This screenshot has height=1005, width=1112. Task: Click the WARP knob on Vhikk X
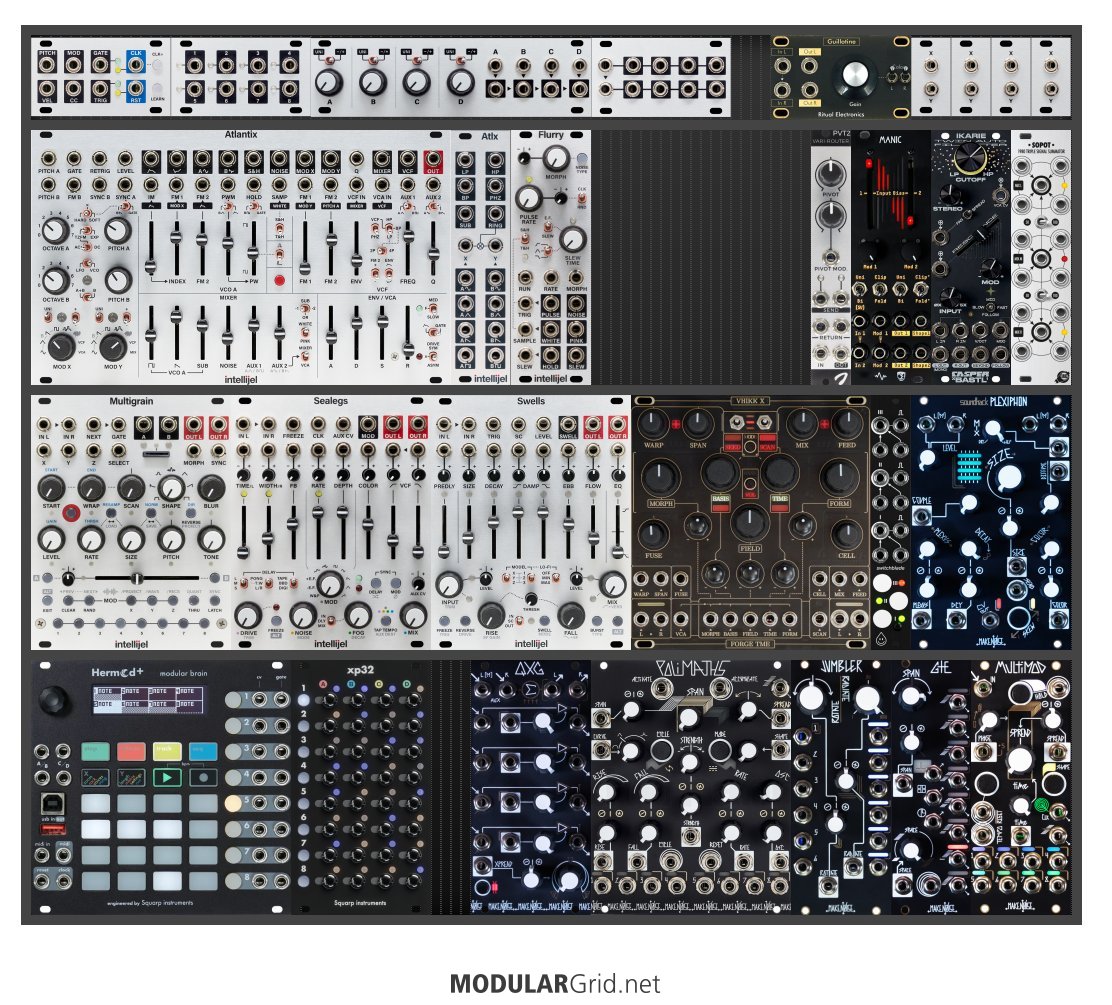click(x=652, y=424)
